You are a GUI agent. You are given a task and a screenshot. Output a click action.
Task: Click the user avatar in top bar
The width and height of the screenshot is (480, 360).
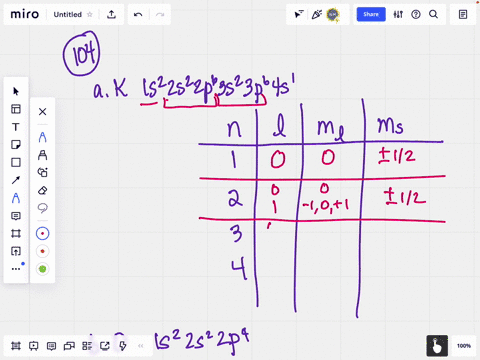pyautogui.click(x=333, y=14)
